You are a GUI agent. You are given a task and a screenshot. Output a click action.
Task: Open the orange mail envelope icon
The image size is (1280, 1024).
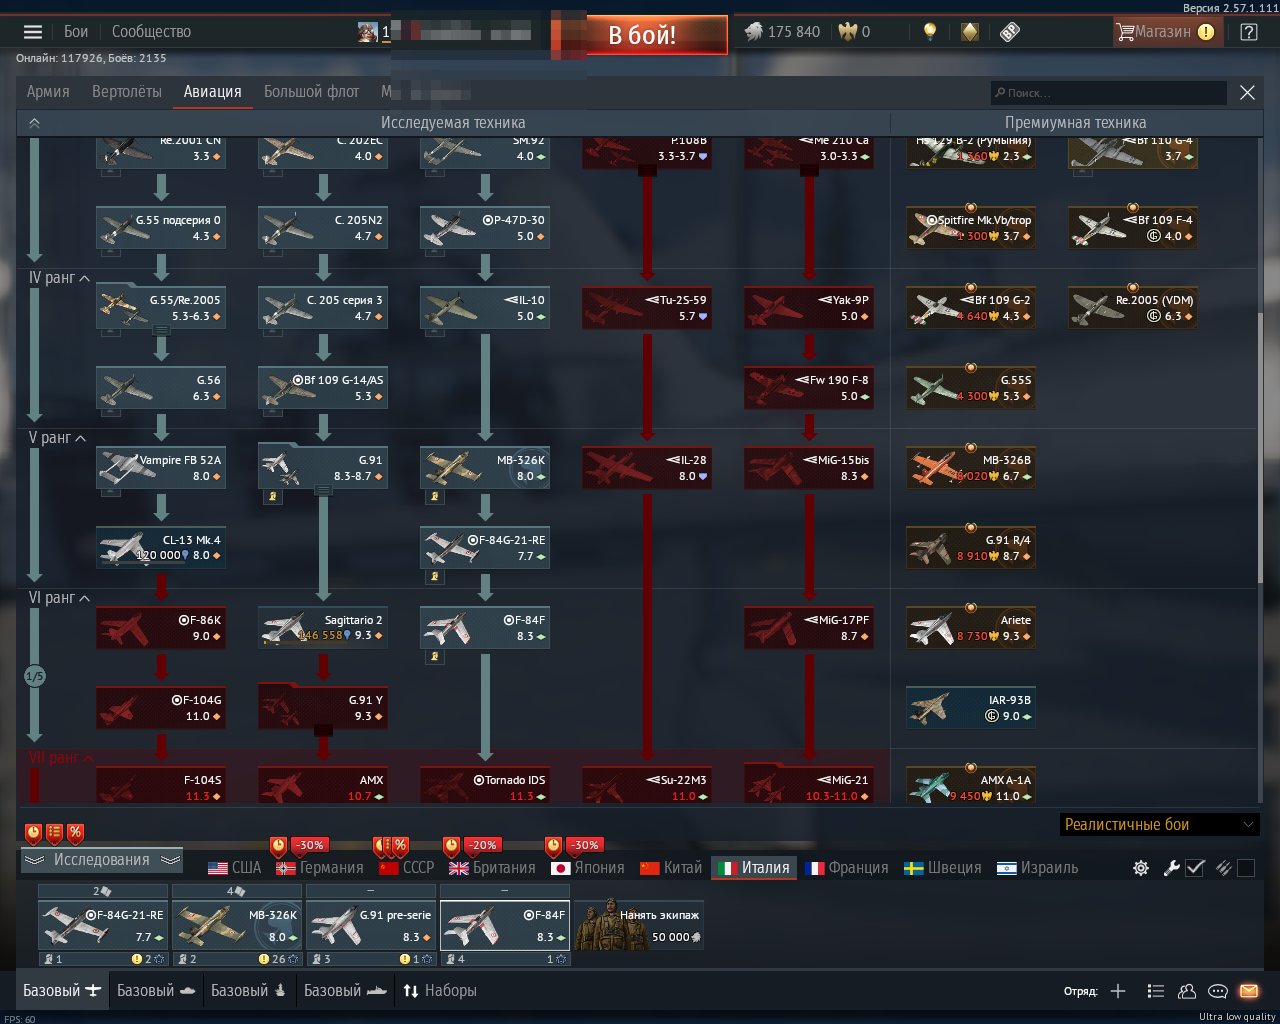click(1249, 991)
